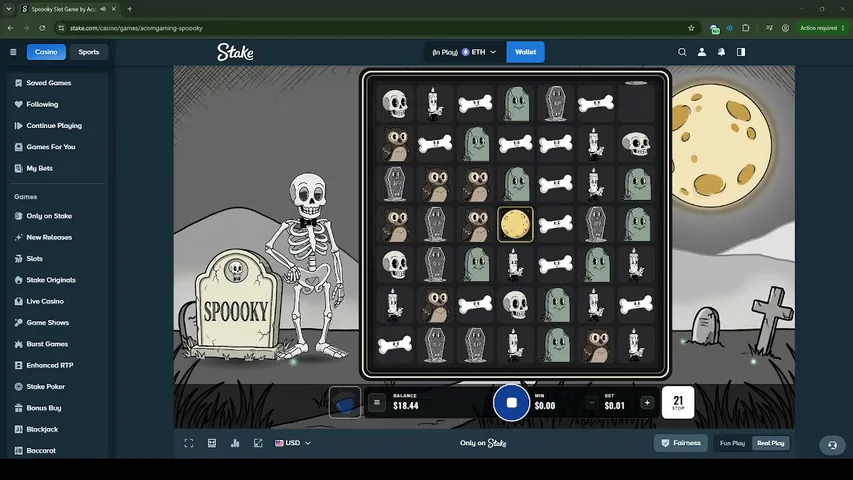Open the ETH currency dropdown
The image size is (853, 480).
[464, 52]
